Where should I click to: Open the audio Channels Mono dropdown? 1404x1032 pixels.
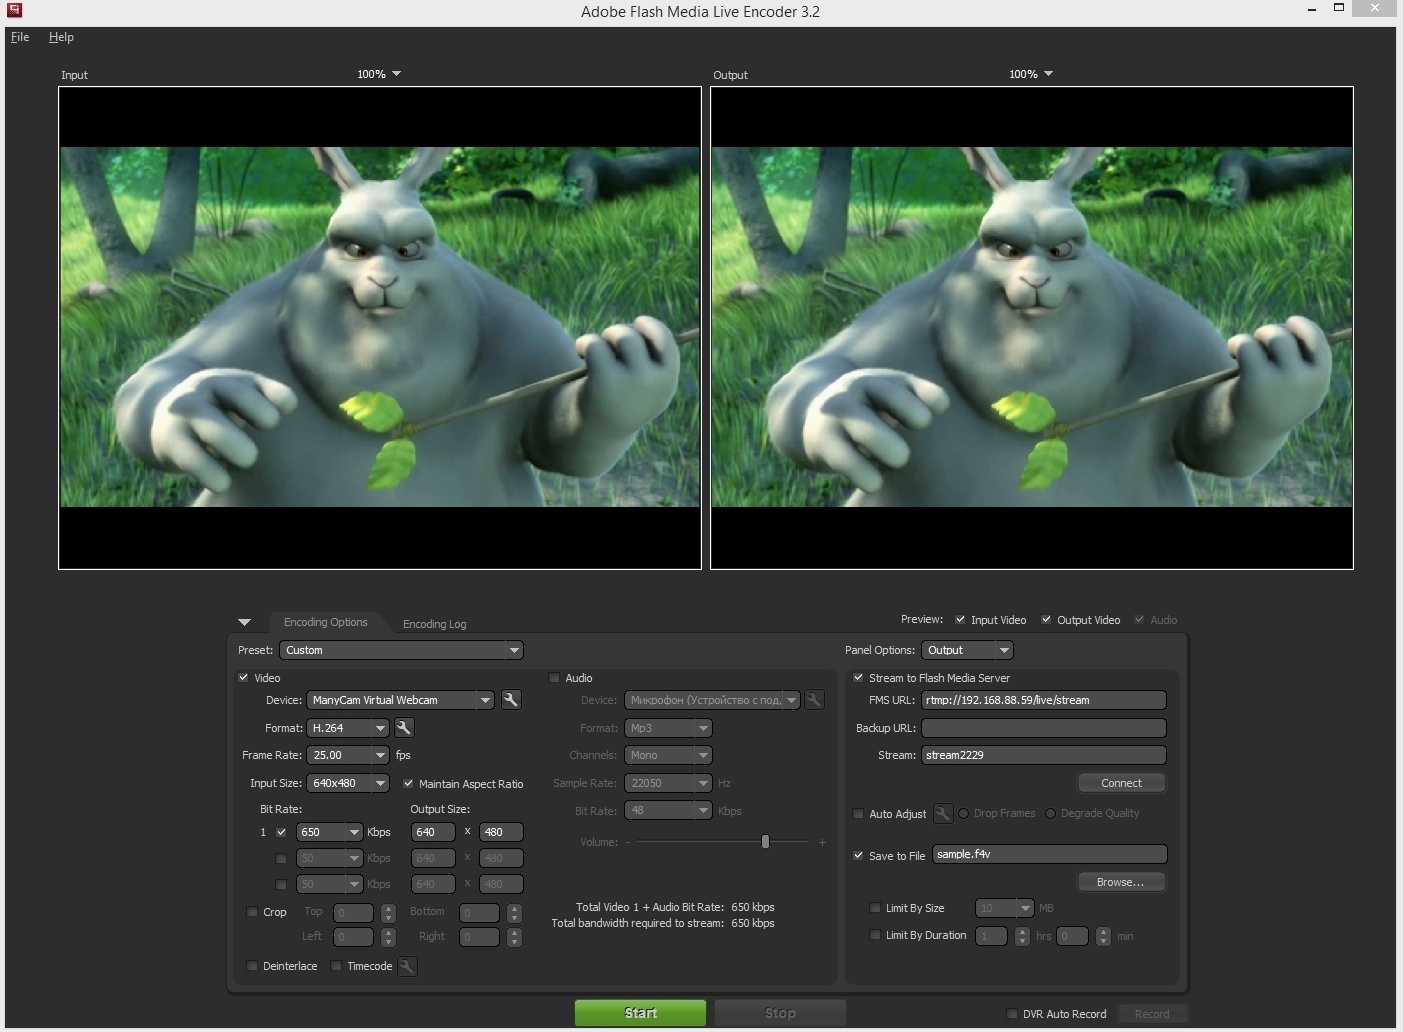click(668, 755)
